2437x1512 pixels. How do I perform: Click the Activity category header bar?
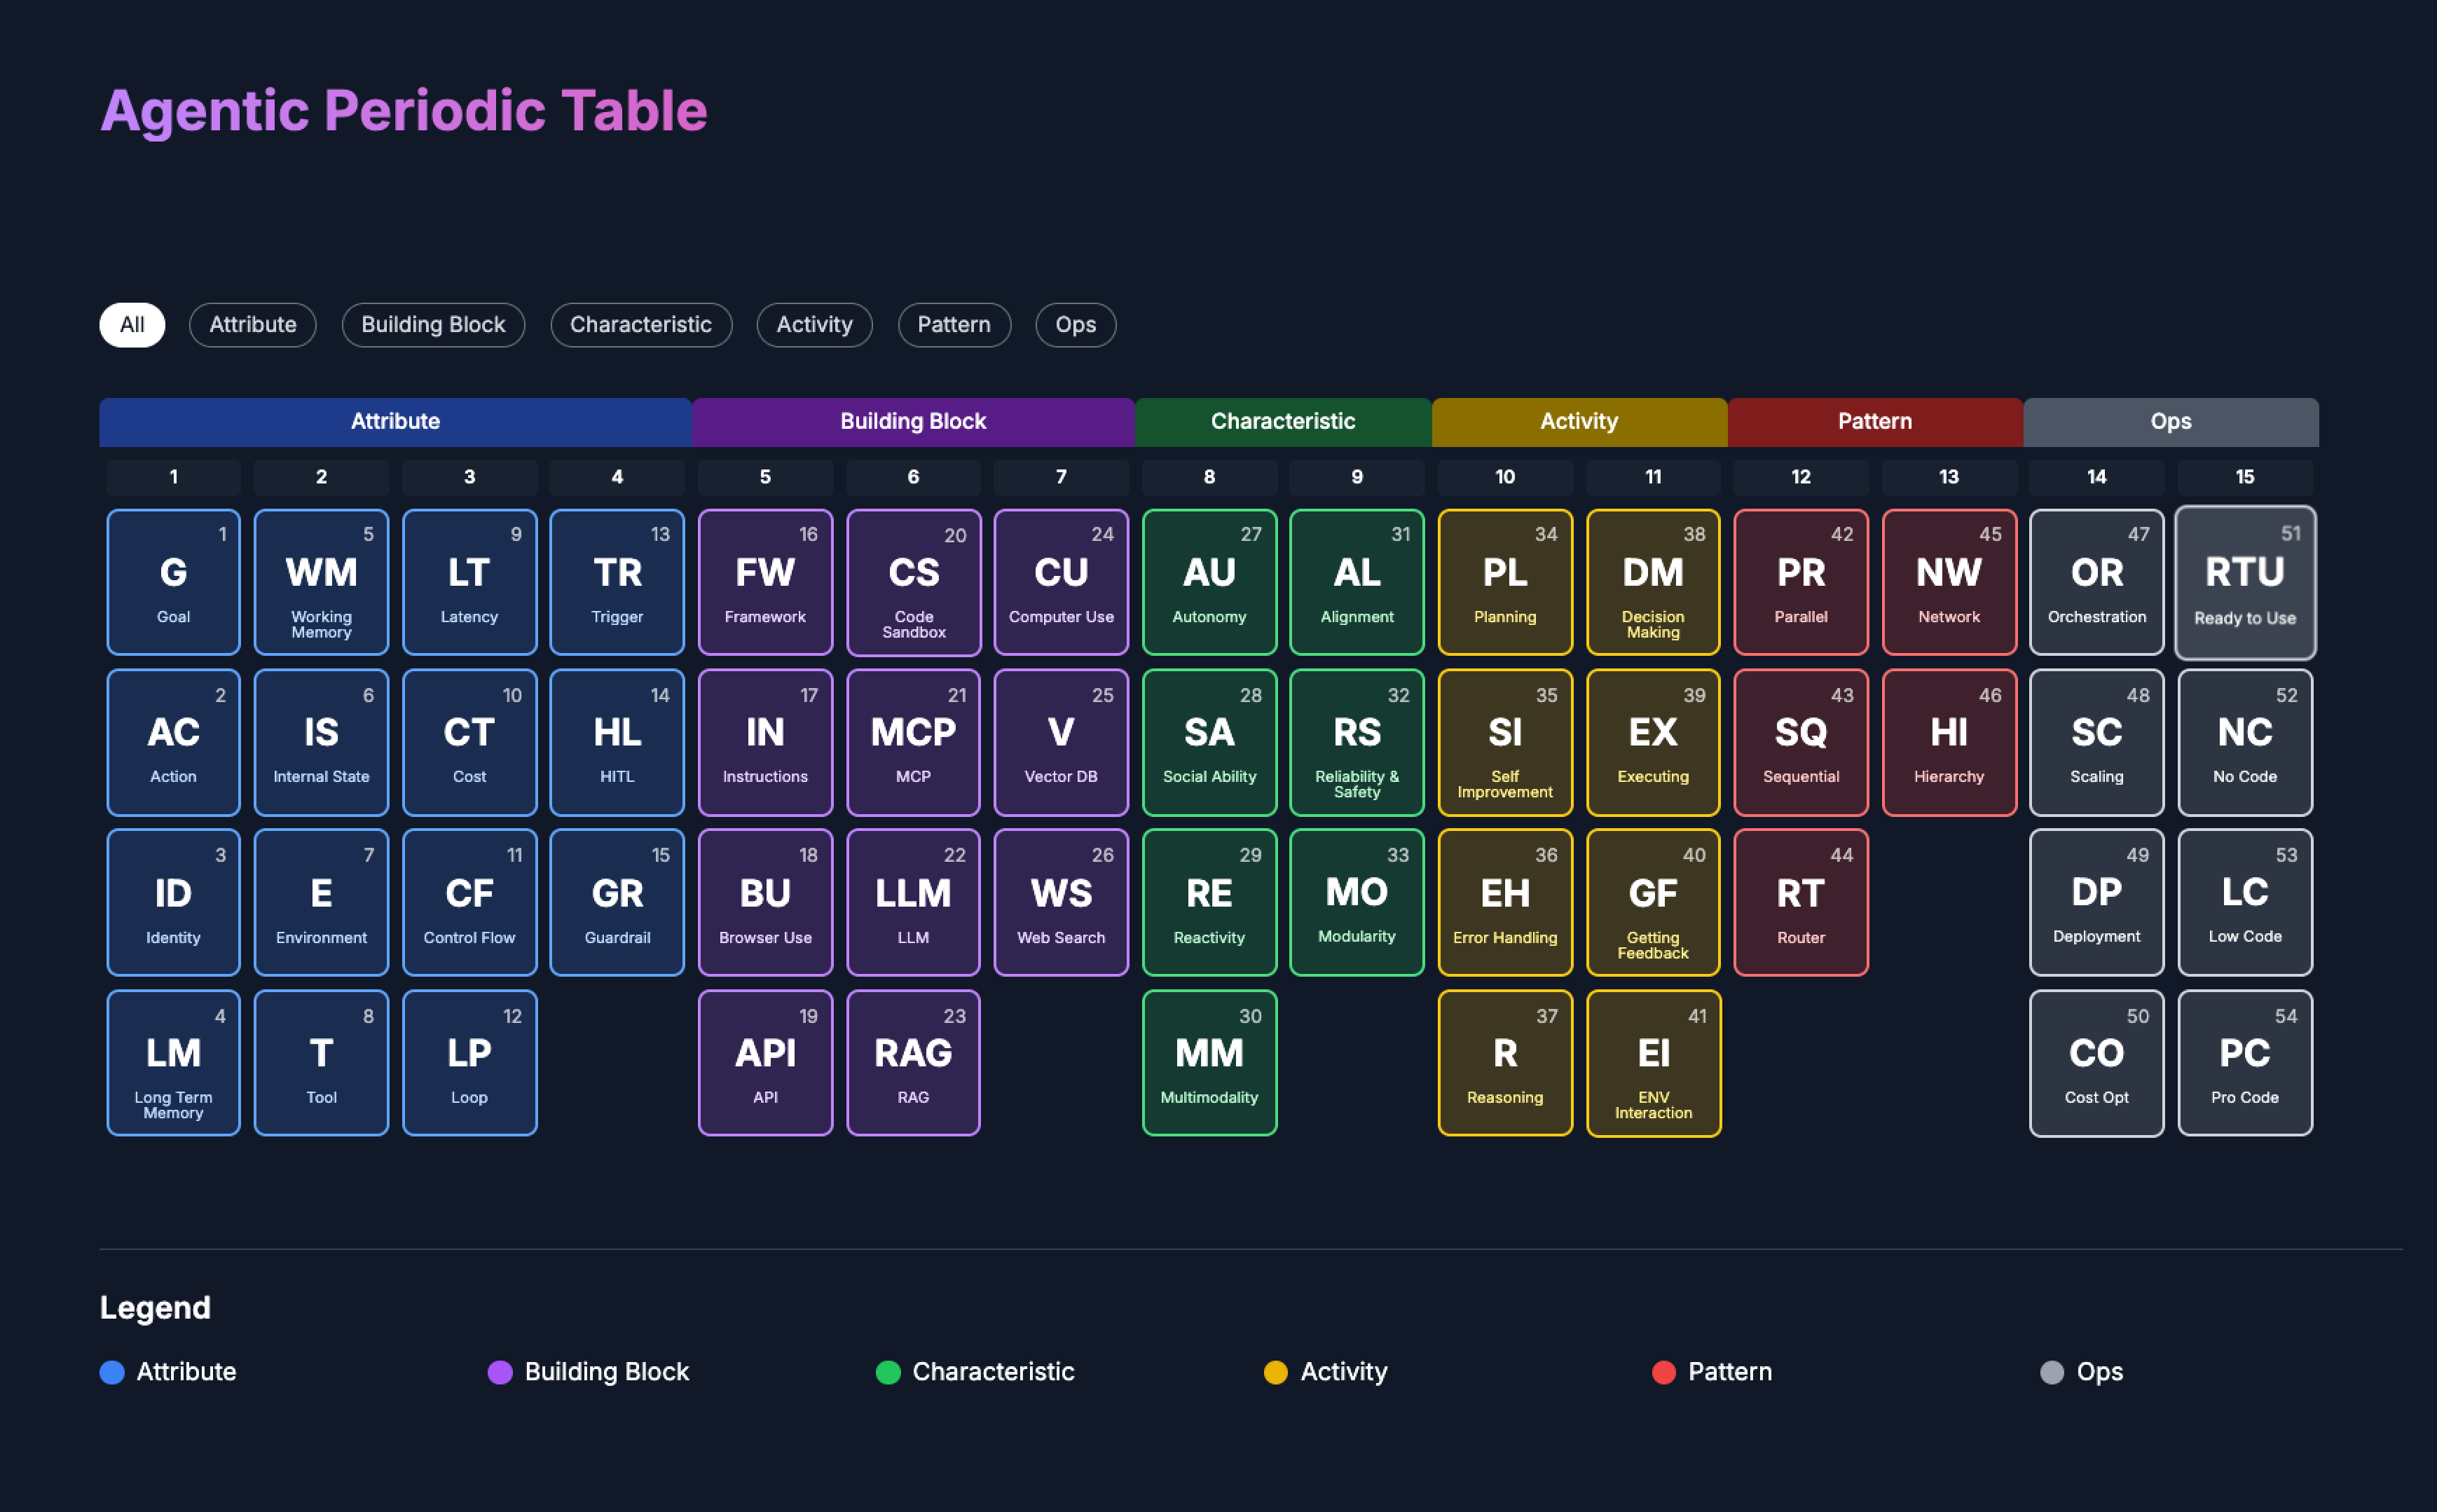coord(1578,422)
